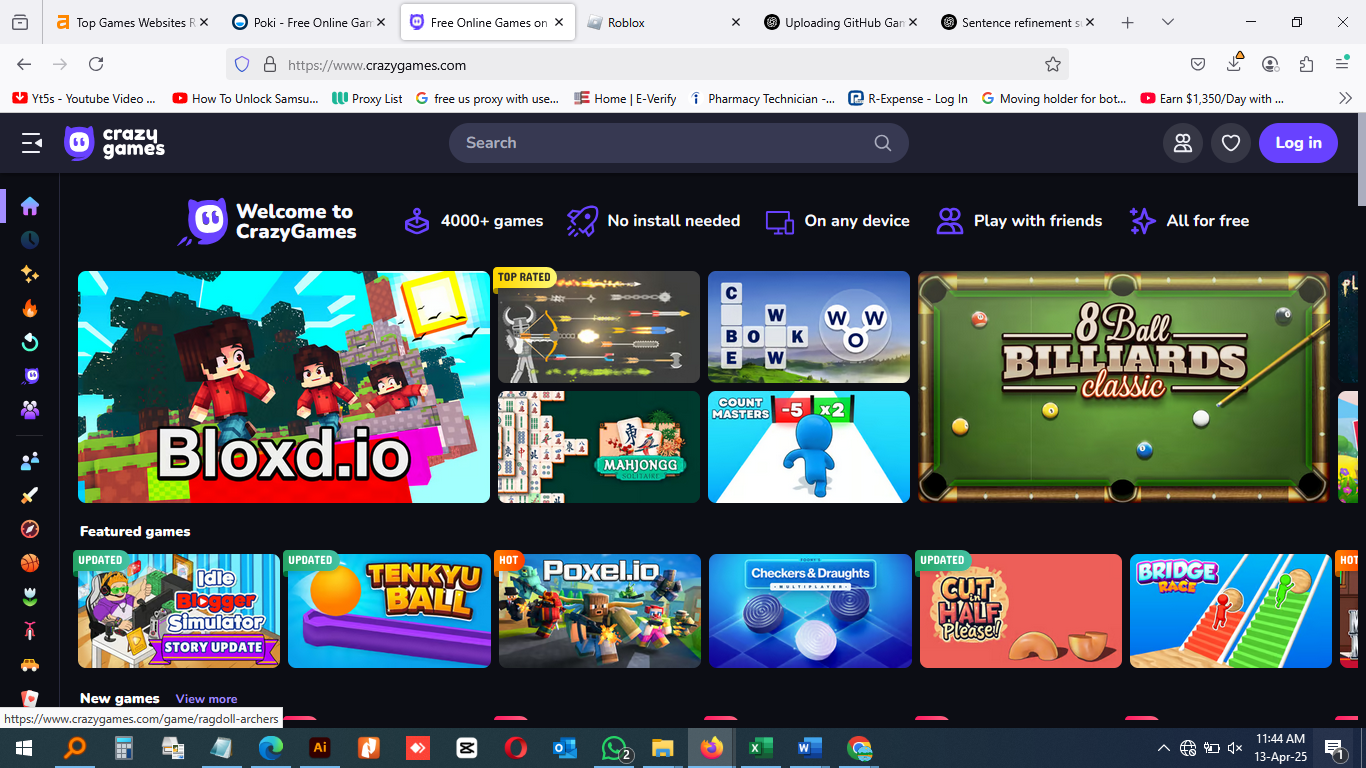Open the purple group of people sidebar icon

pos(30,410)
